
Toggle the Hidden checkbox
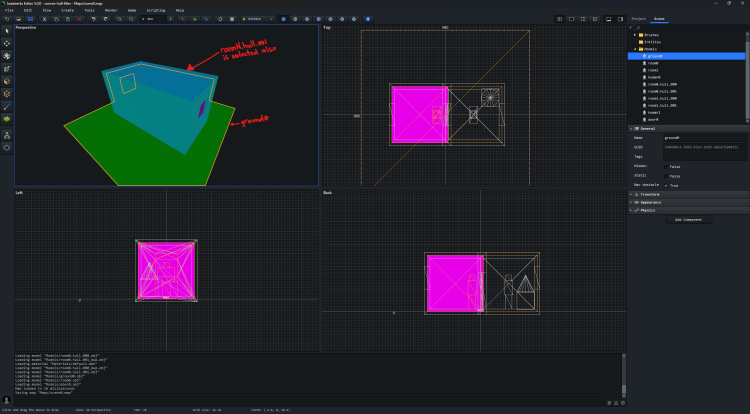click(x=668, y=166)
